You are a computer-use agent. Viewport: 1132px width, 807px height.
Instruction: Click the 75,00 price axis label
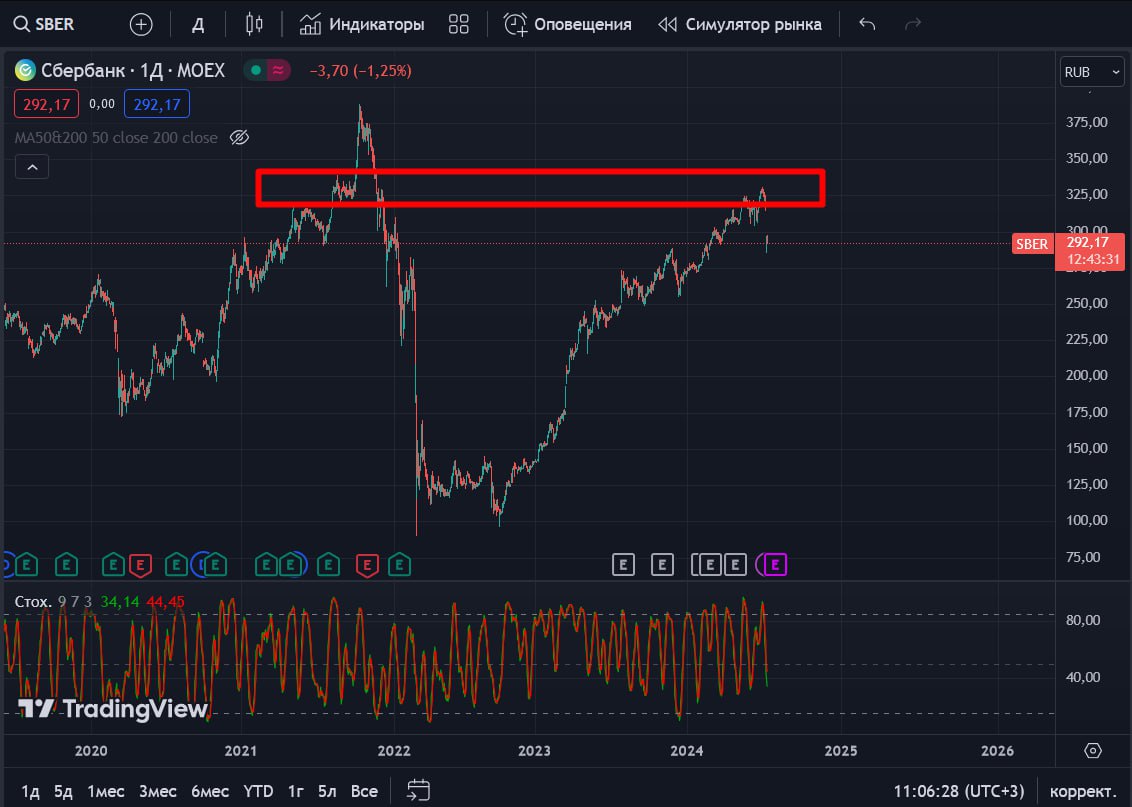1083,557
